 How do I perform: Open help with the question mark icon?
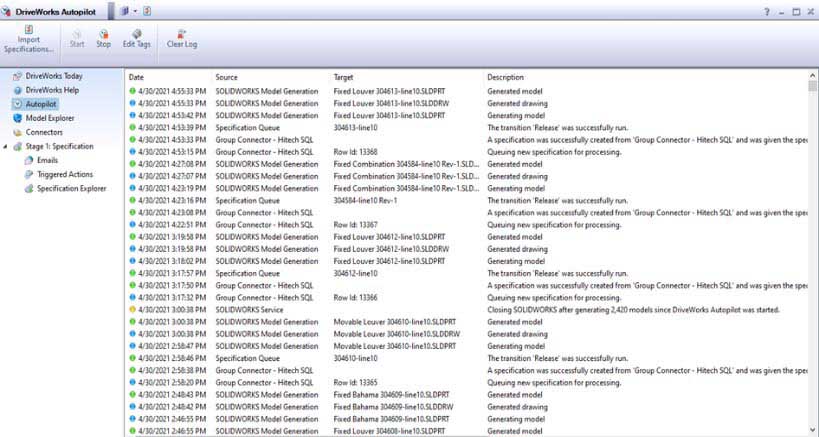coord(767,12)
